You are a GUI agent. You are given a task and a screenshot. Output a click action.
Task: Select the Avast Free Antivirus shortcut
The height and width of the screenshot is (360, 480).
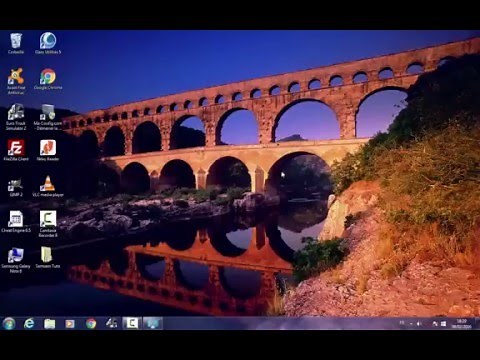[x=16, y=81]
